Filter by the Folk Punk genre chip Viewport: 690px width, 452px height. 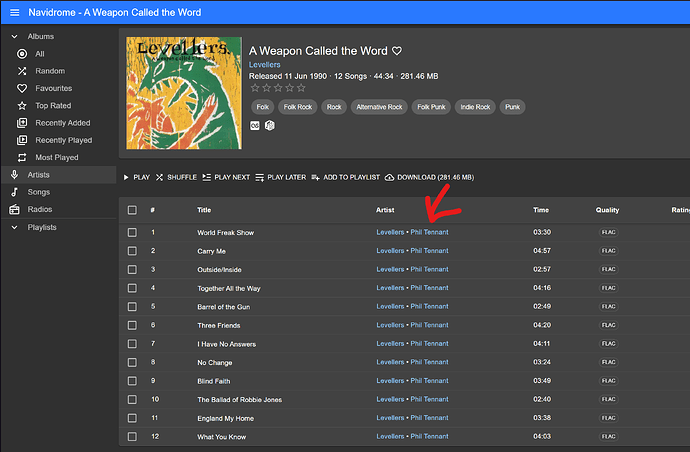click(431, 107)
